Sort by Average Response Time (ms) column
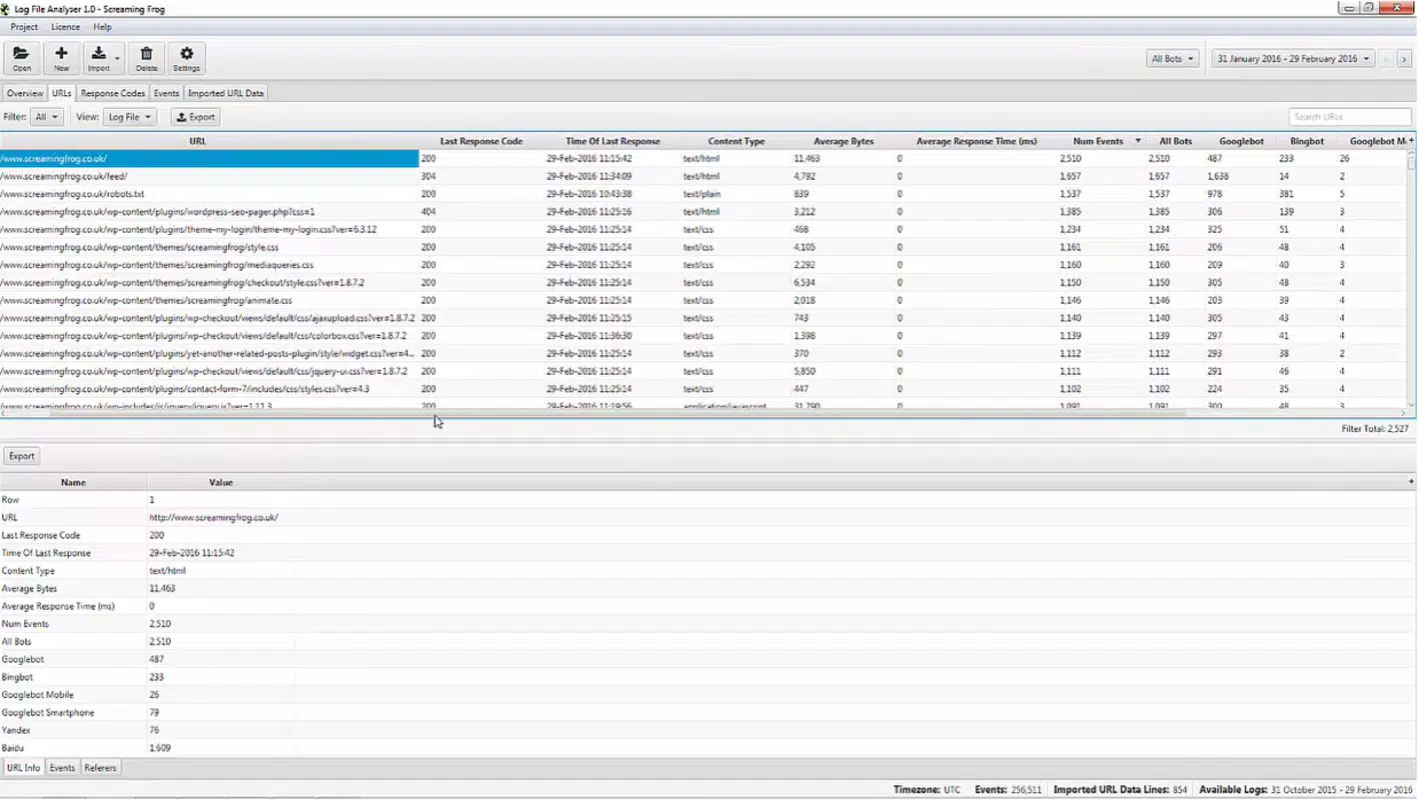Image resolution: width=1419 pixels, height=800 pixels. 976,141
